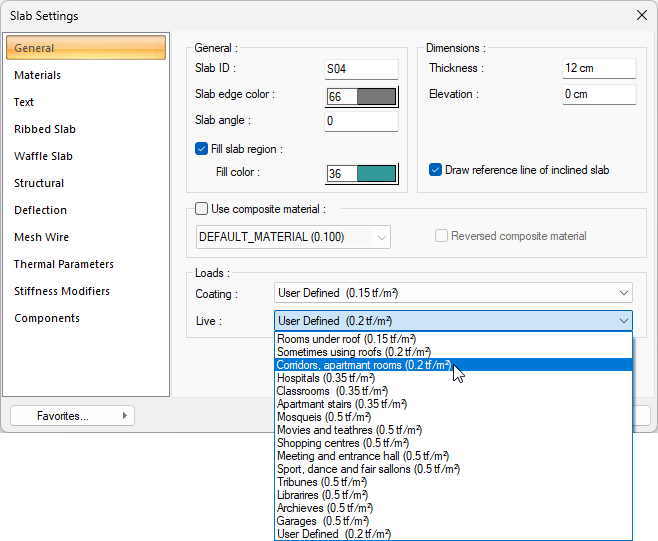Select Librarires (0.5 tf/m²) option
Screen dimensions: 658x541
point(453,495)
